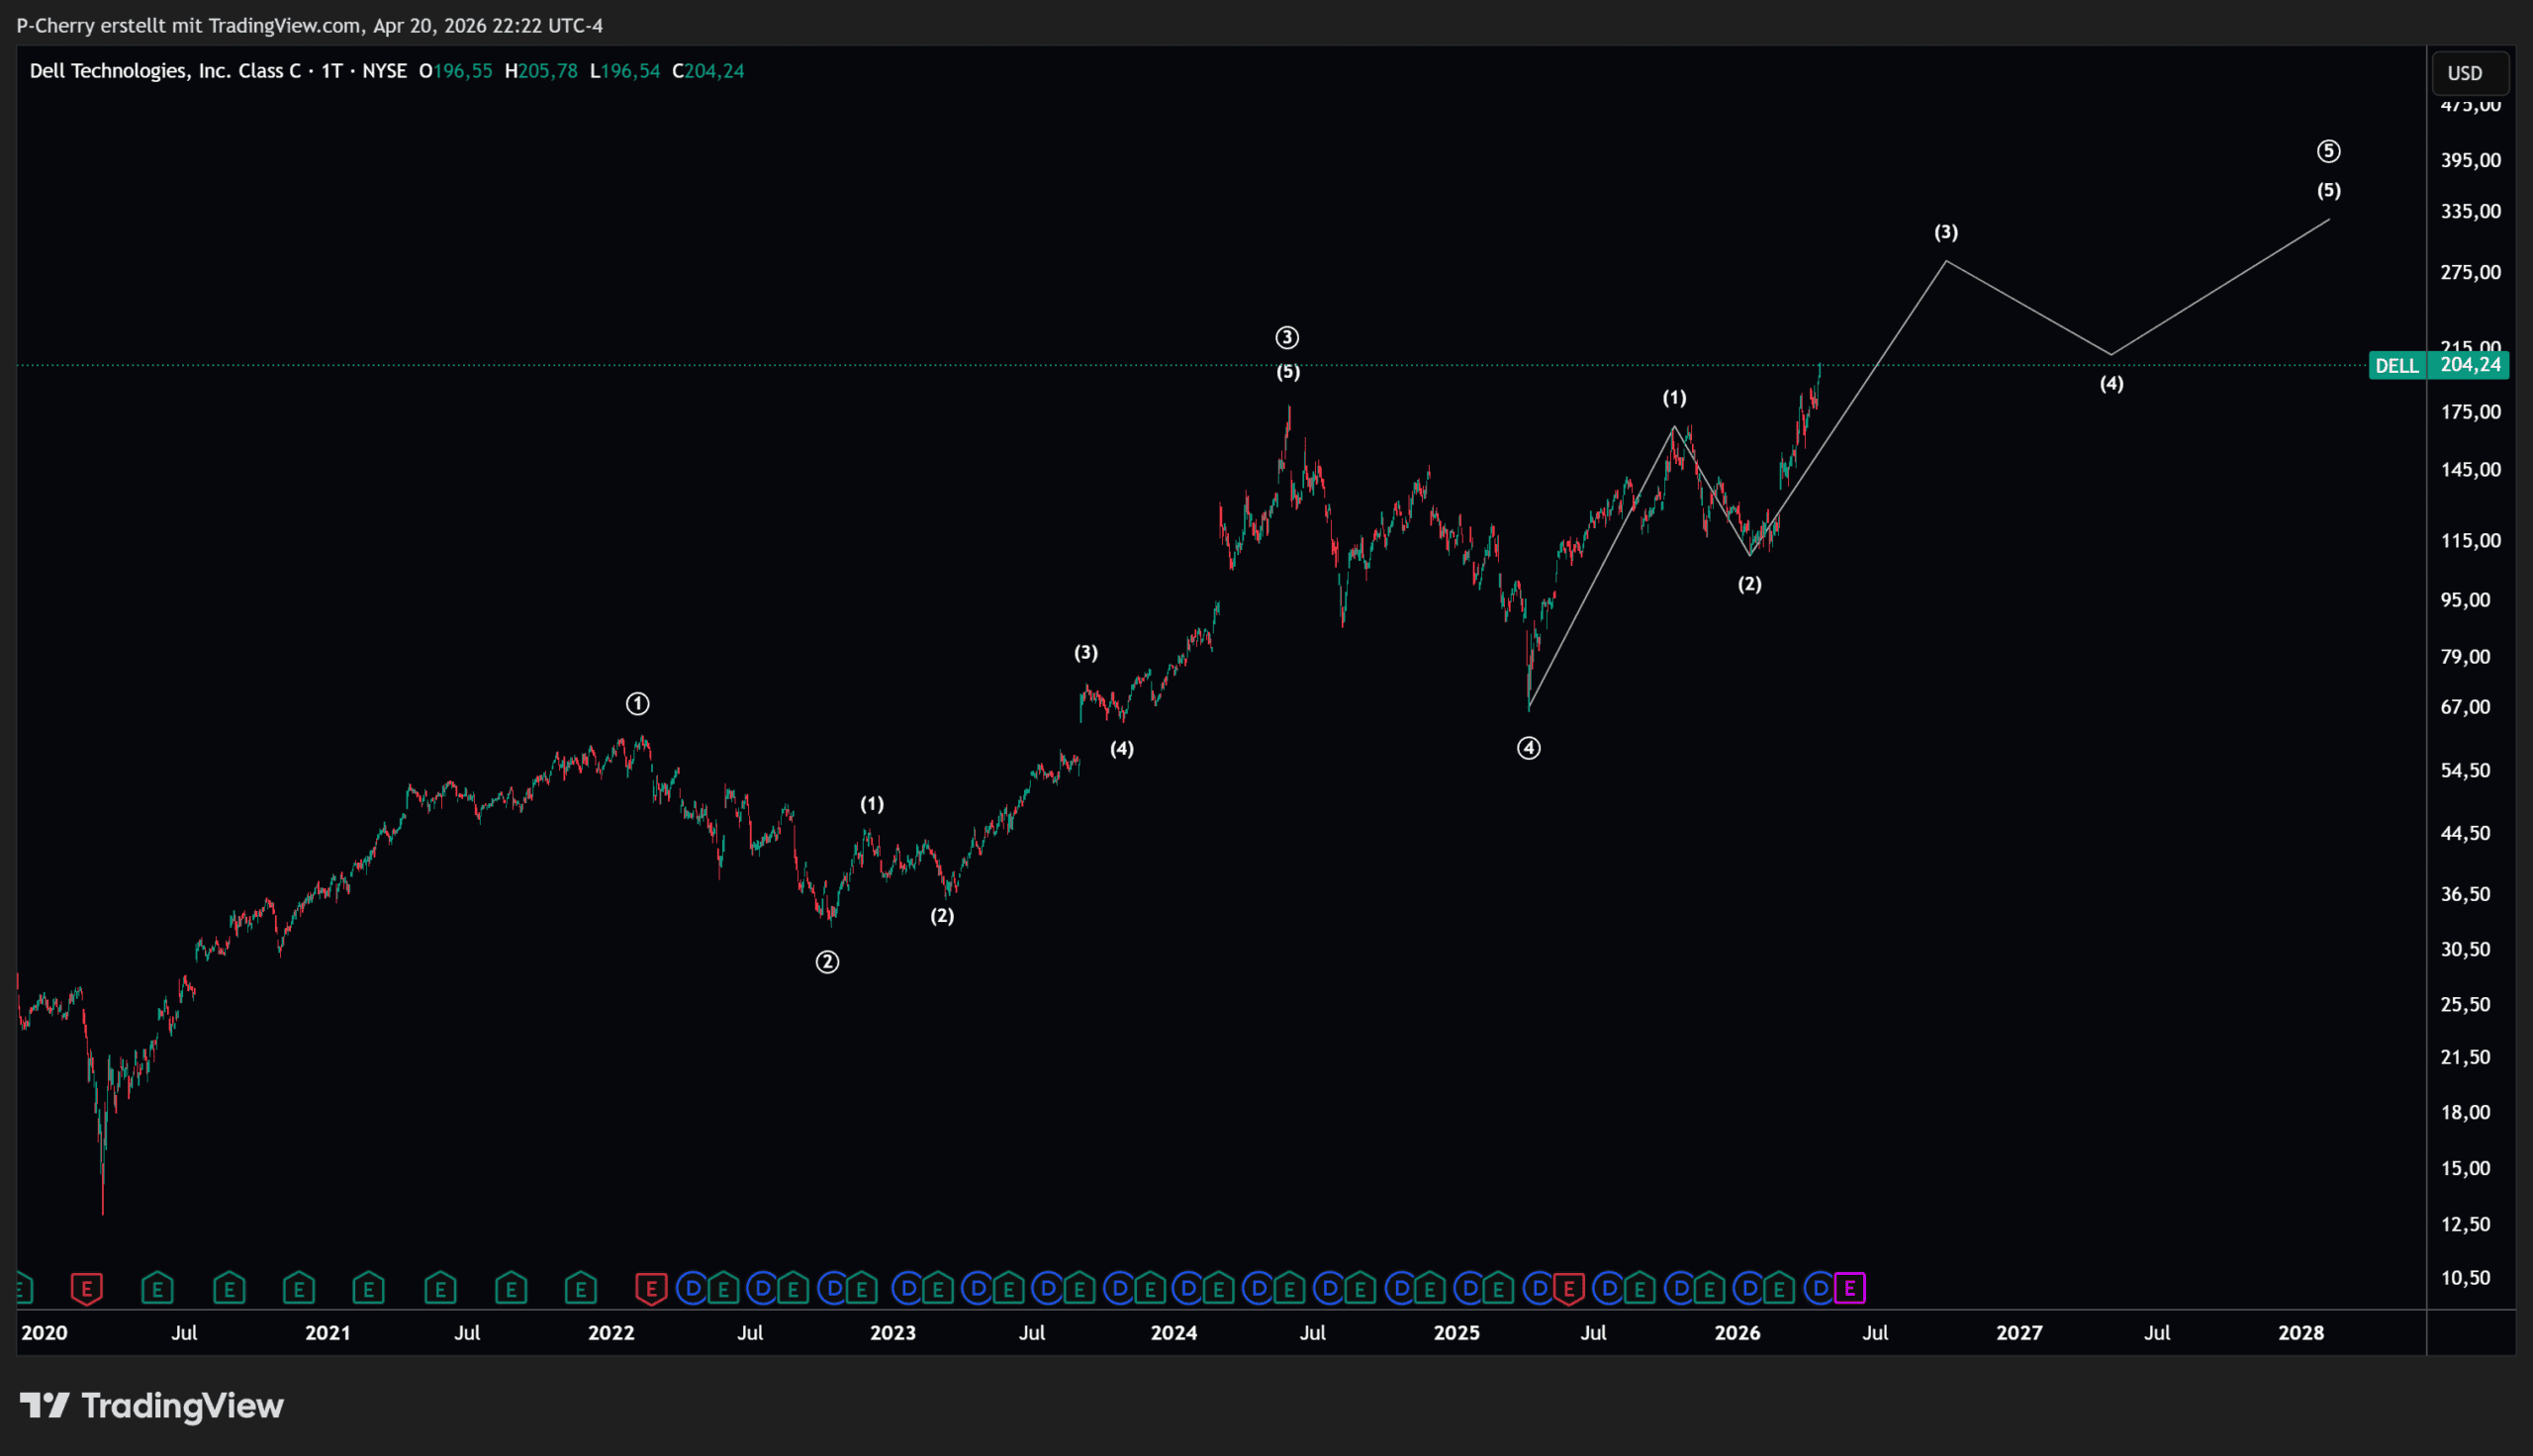Click the TradingView logo
Screen dimensions: 2533x1456
152,1406
